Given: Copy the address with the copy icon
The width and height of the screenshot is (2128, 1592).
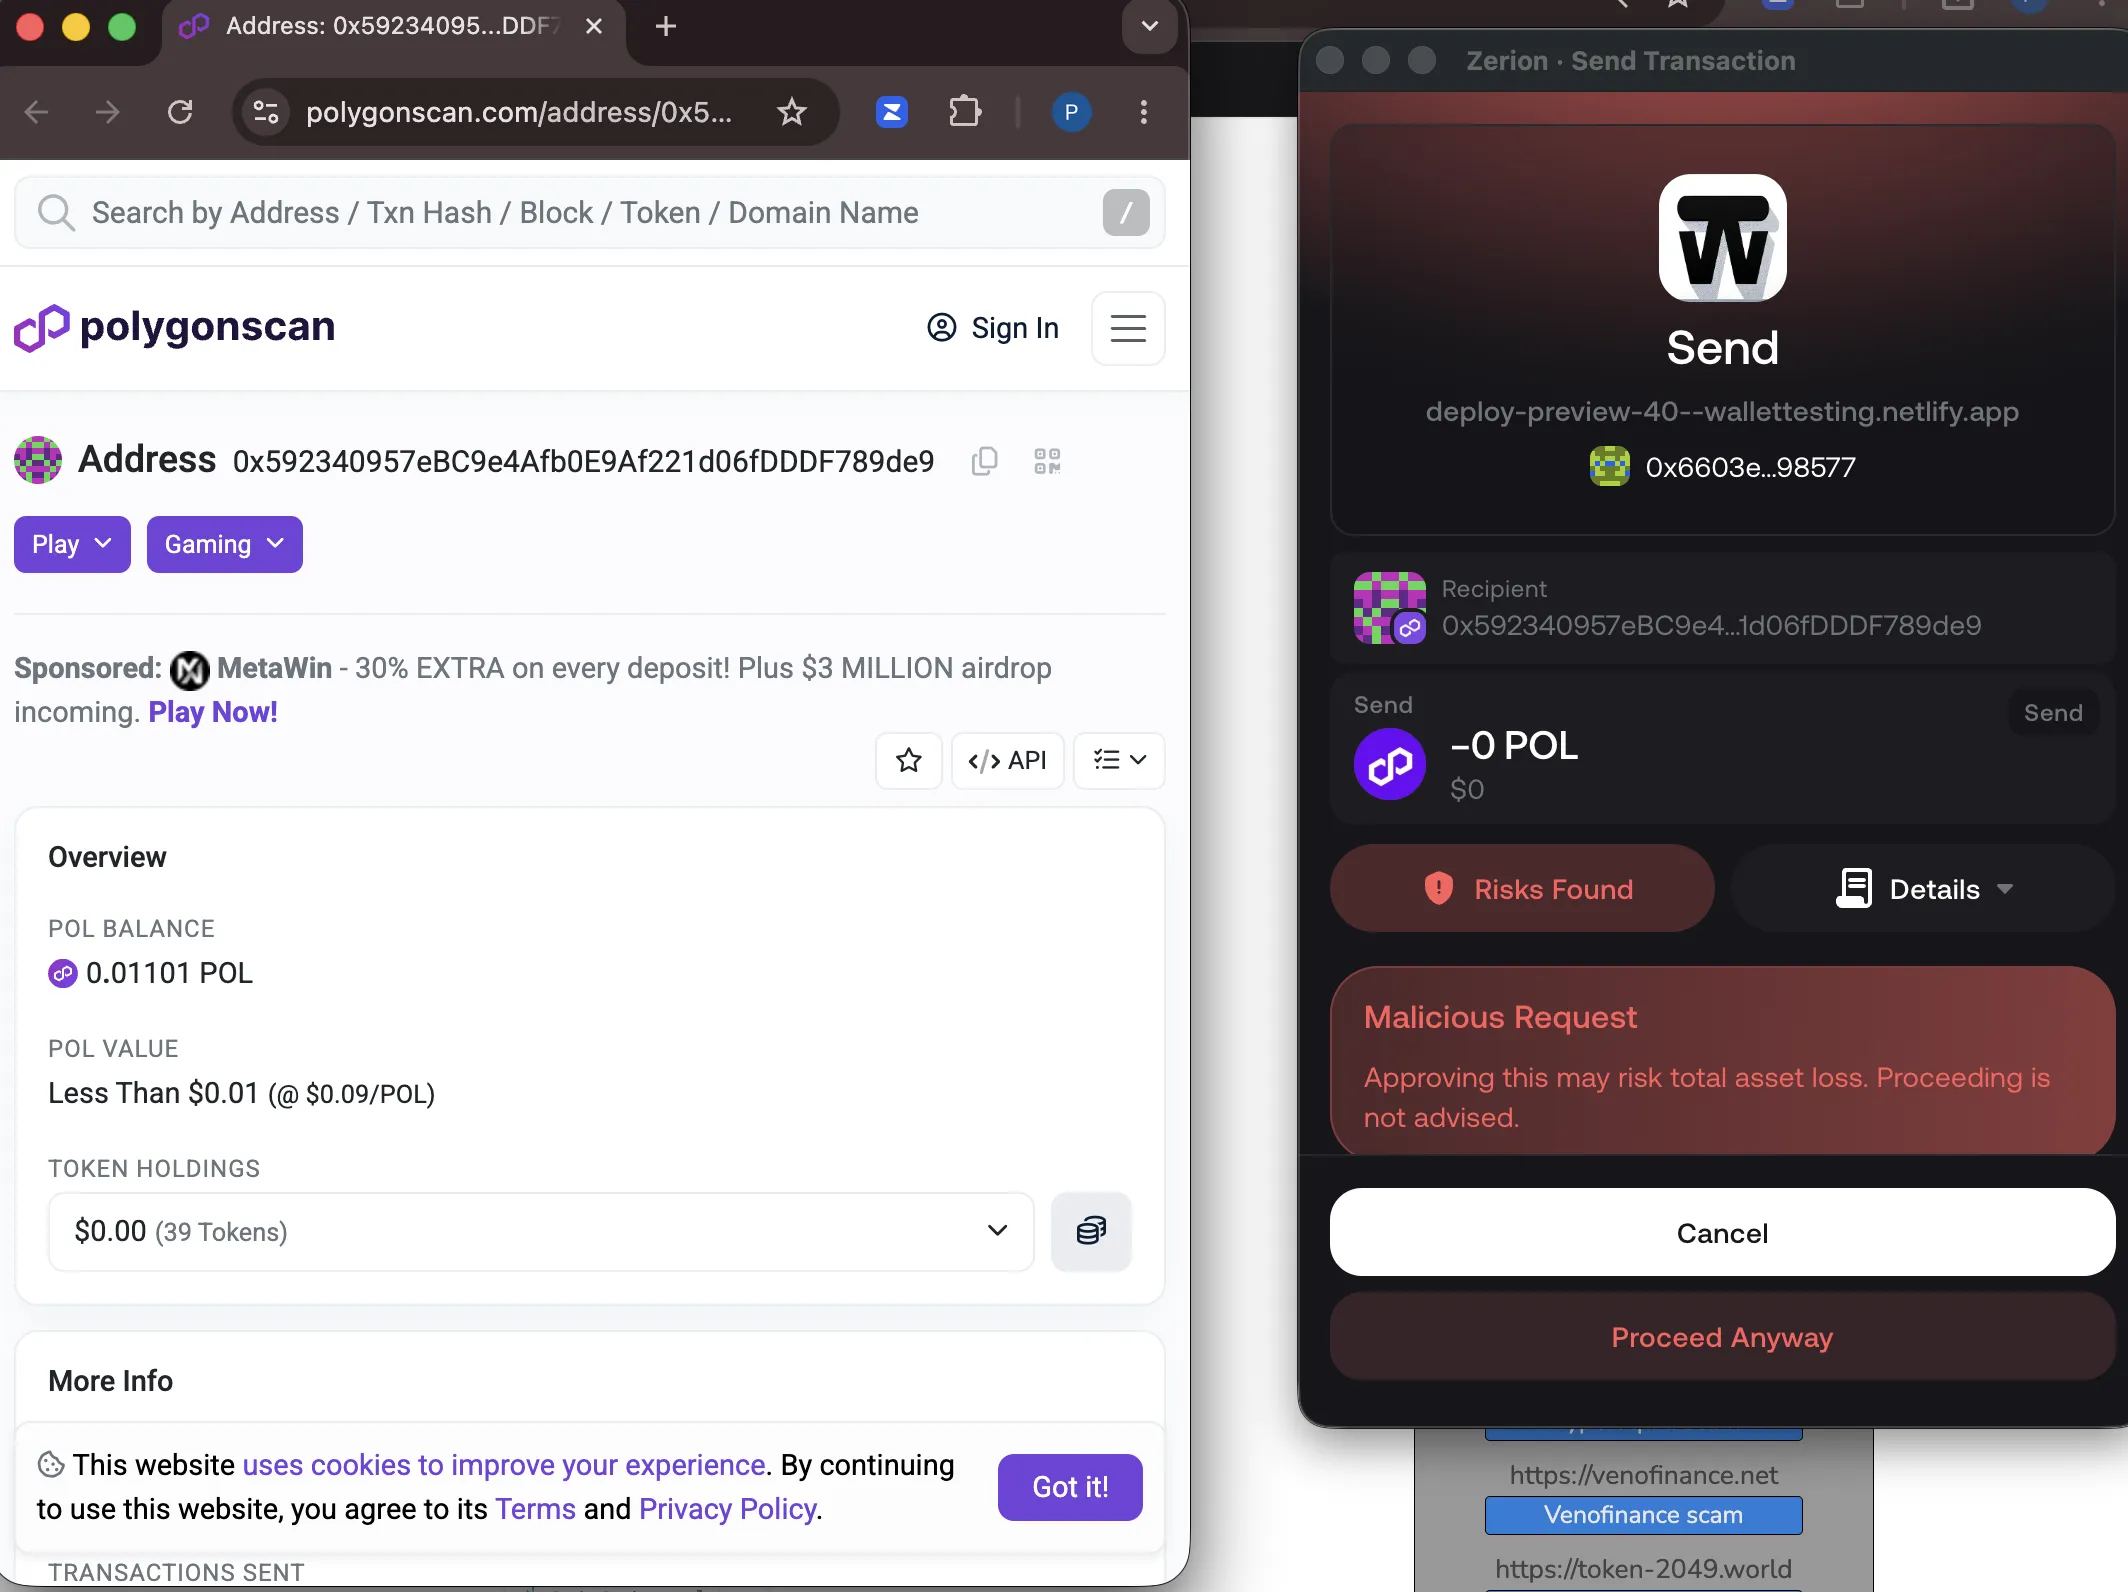Looking at the screenshot, I should point(985,461).
